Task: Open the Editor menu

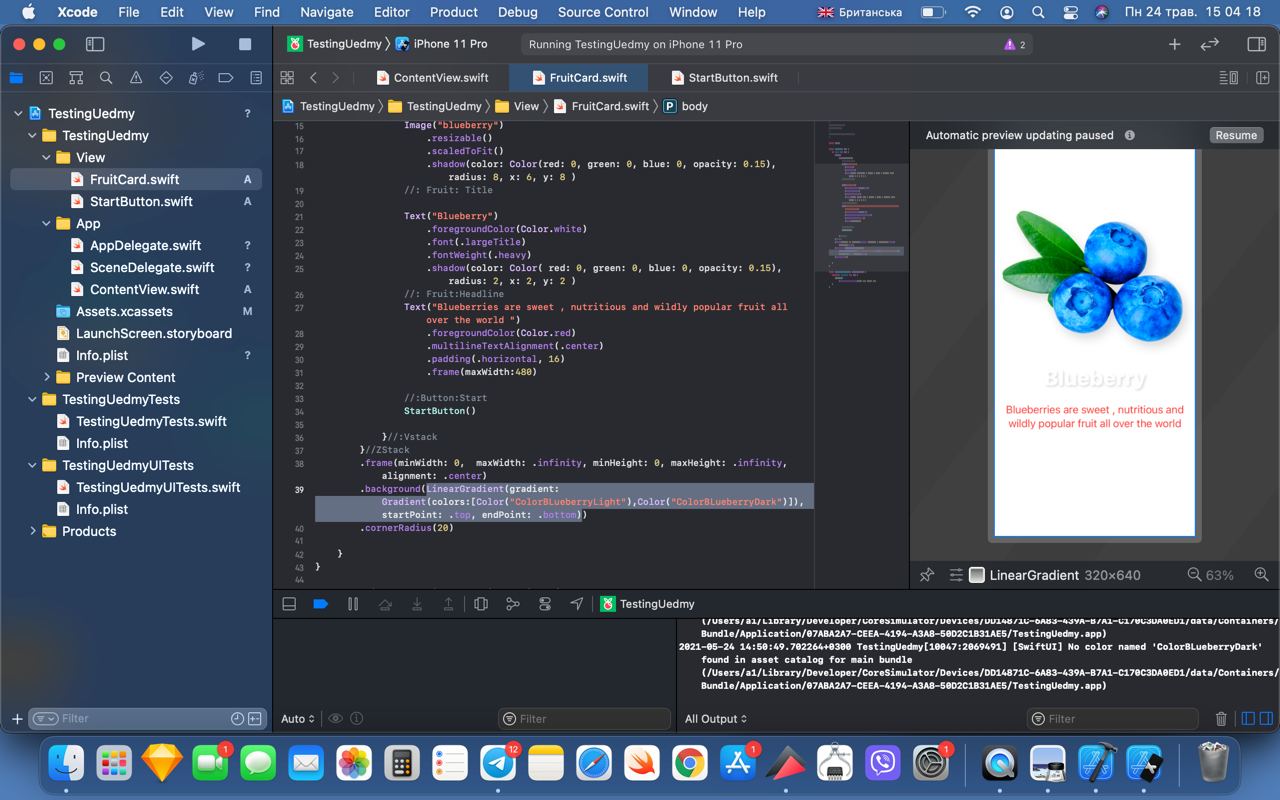Action: pyautogui.click(x=391, y=12)
